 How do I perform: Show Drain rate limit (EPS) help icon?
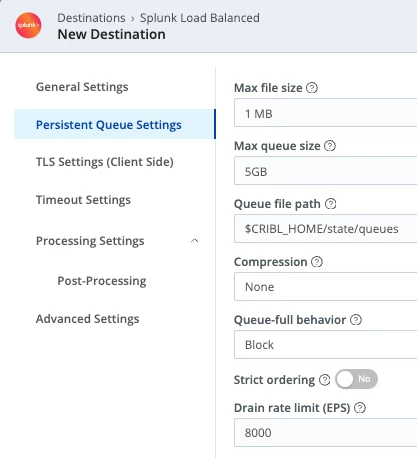[x=360, y=408]
